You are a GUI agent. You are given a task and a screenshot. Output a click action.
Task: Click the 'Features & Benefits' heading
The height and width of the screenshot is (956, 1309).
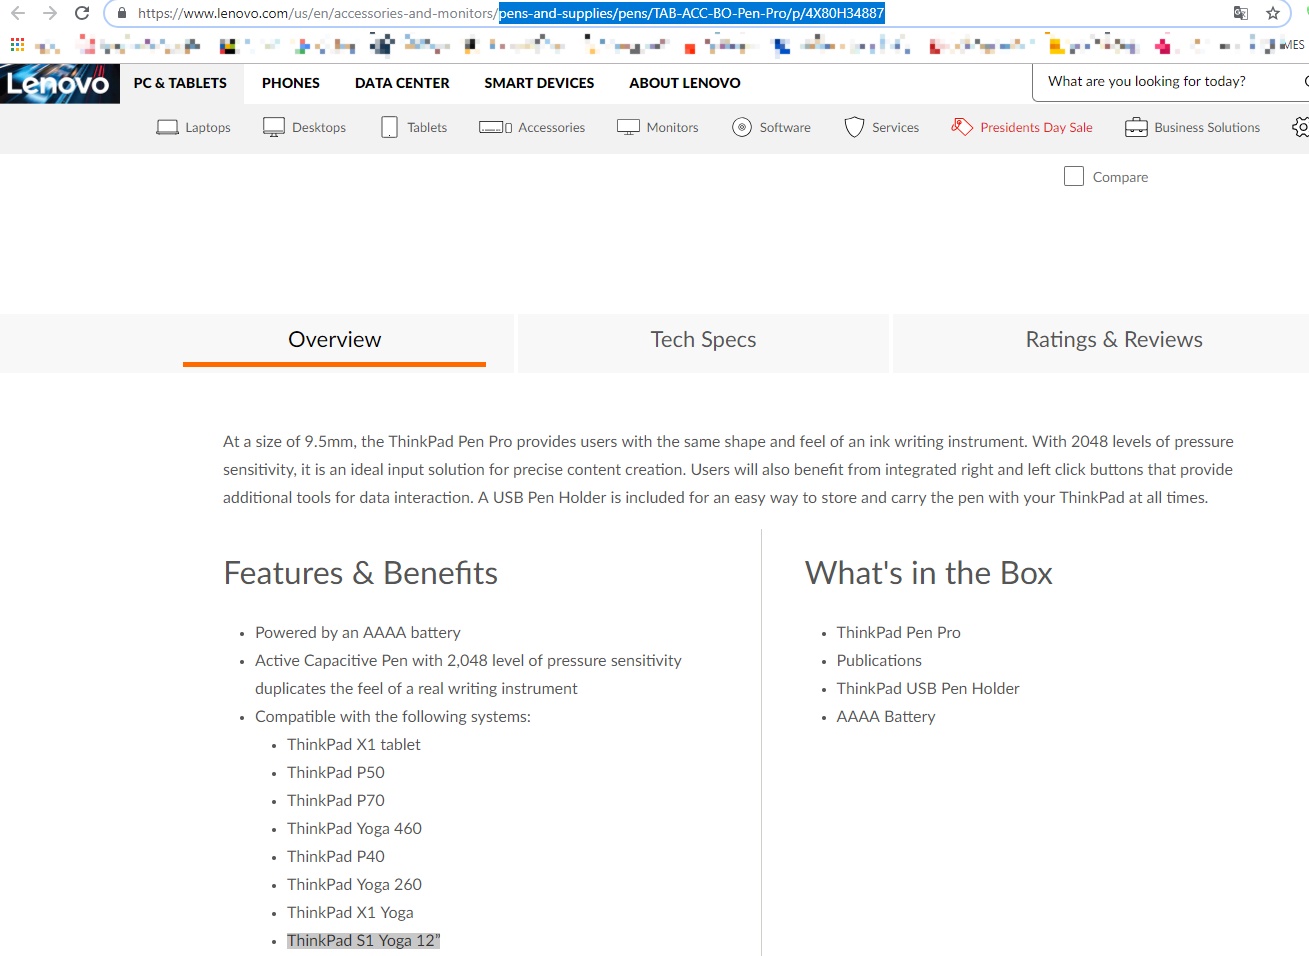coord(360,573)
